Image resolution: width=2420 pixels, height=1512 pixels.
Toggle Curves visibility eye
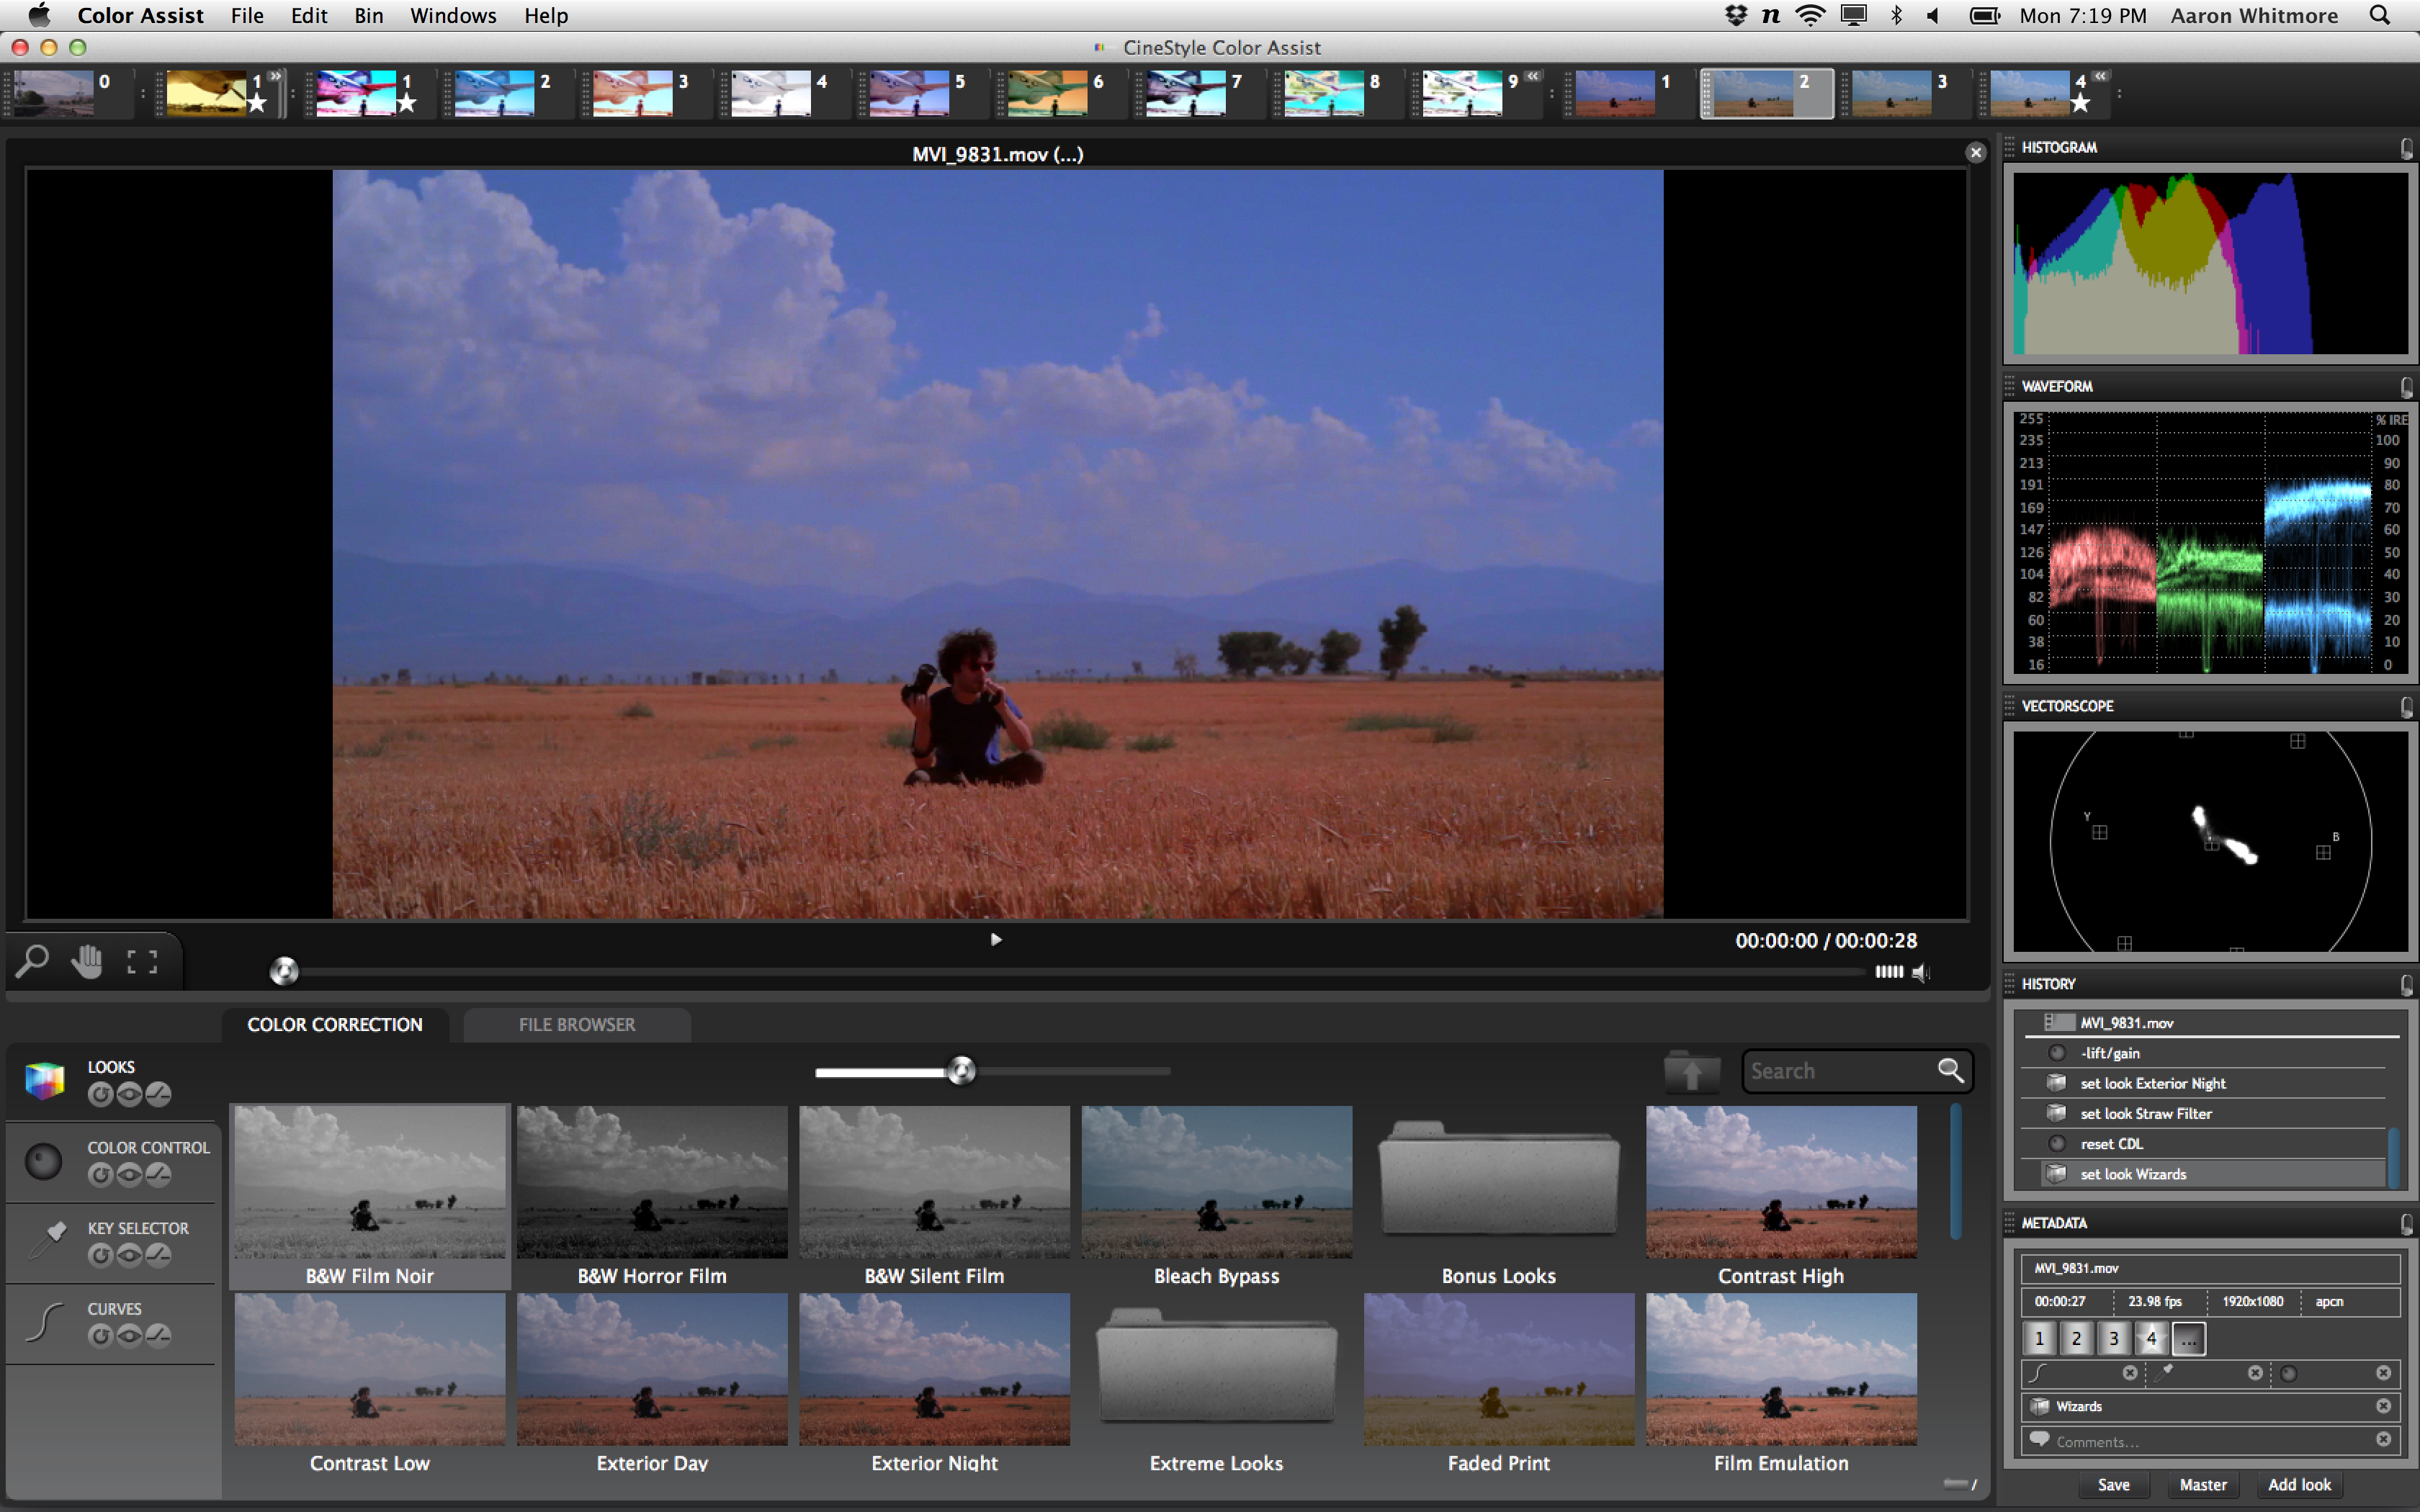(129, 1336)
